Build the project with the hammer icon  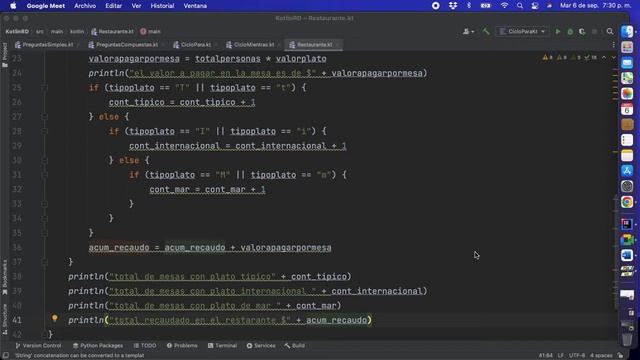pyautogui.click(x=486, y=31)
